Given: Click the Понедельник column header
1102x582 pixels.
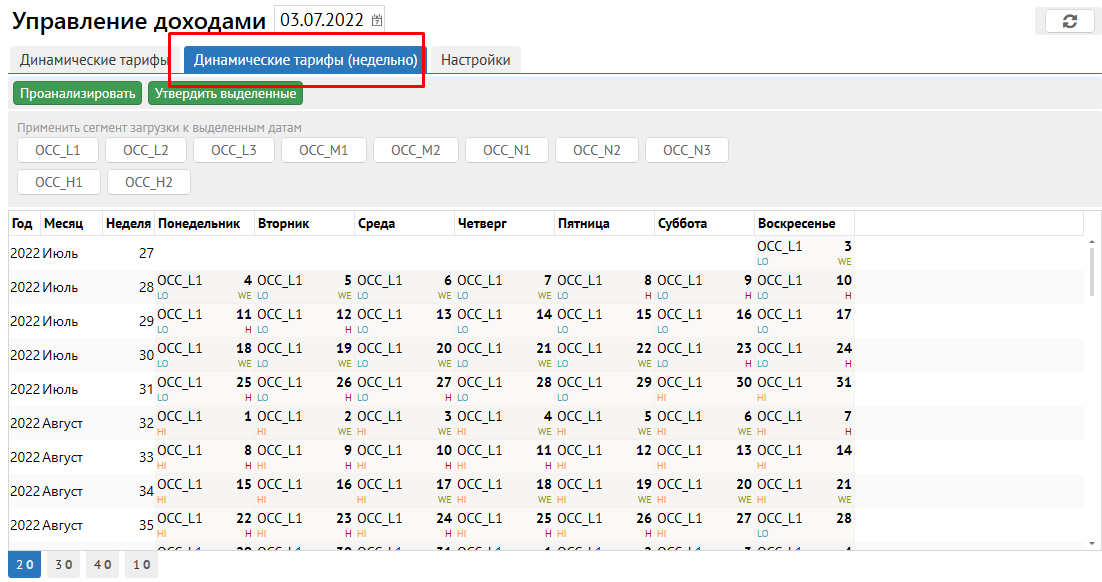Looking at the screenshot, I should tap(199, 223).
